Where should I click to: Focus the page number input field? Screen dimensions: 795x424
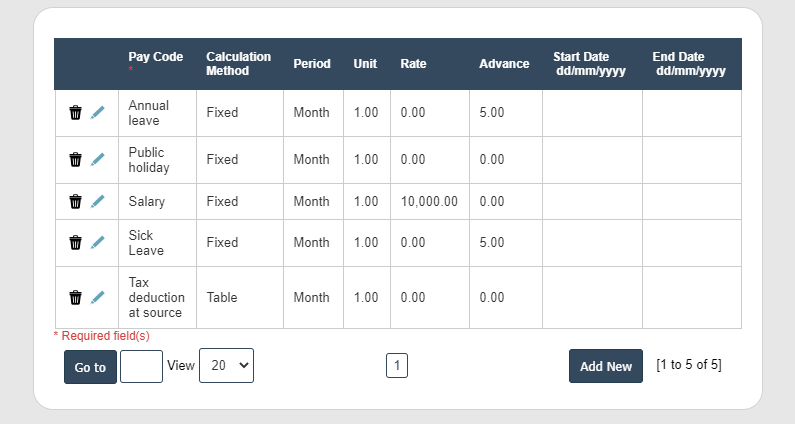click(x=141, y=366)
